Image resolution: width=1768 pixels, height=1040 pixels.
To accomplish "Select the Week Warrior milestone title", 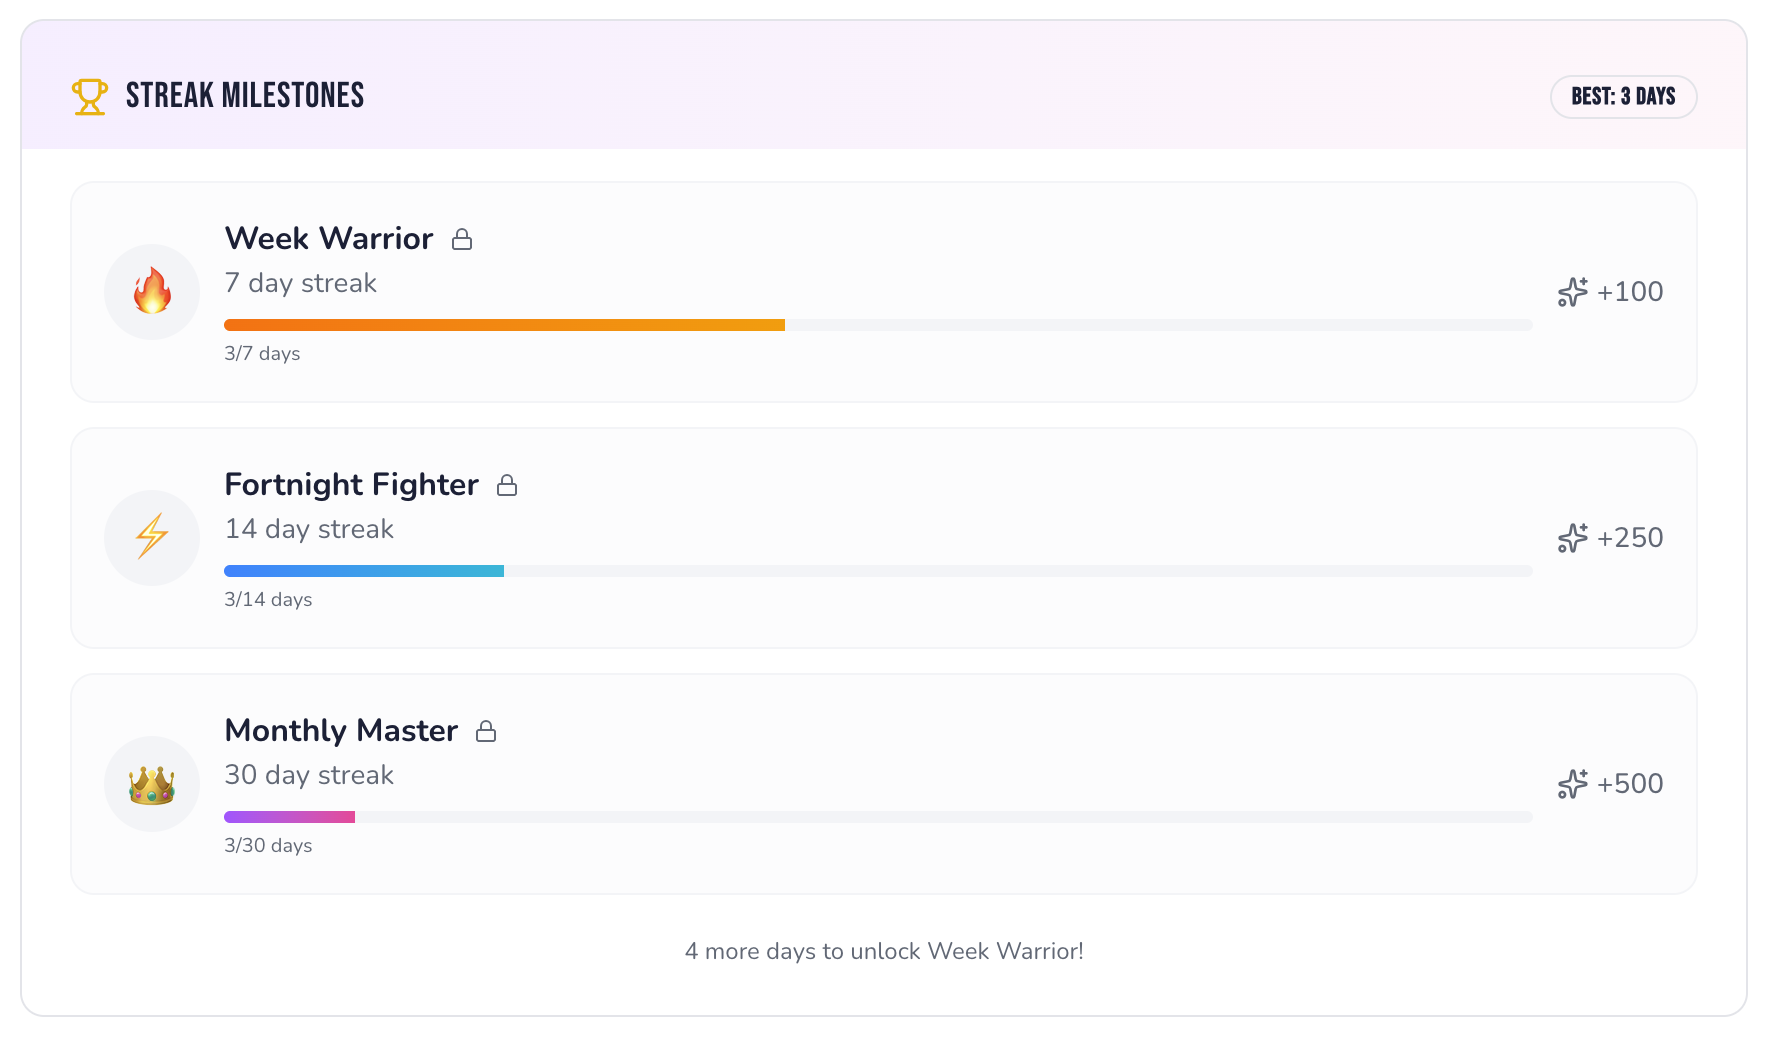I will [329, 239].
